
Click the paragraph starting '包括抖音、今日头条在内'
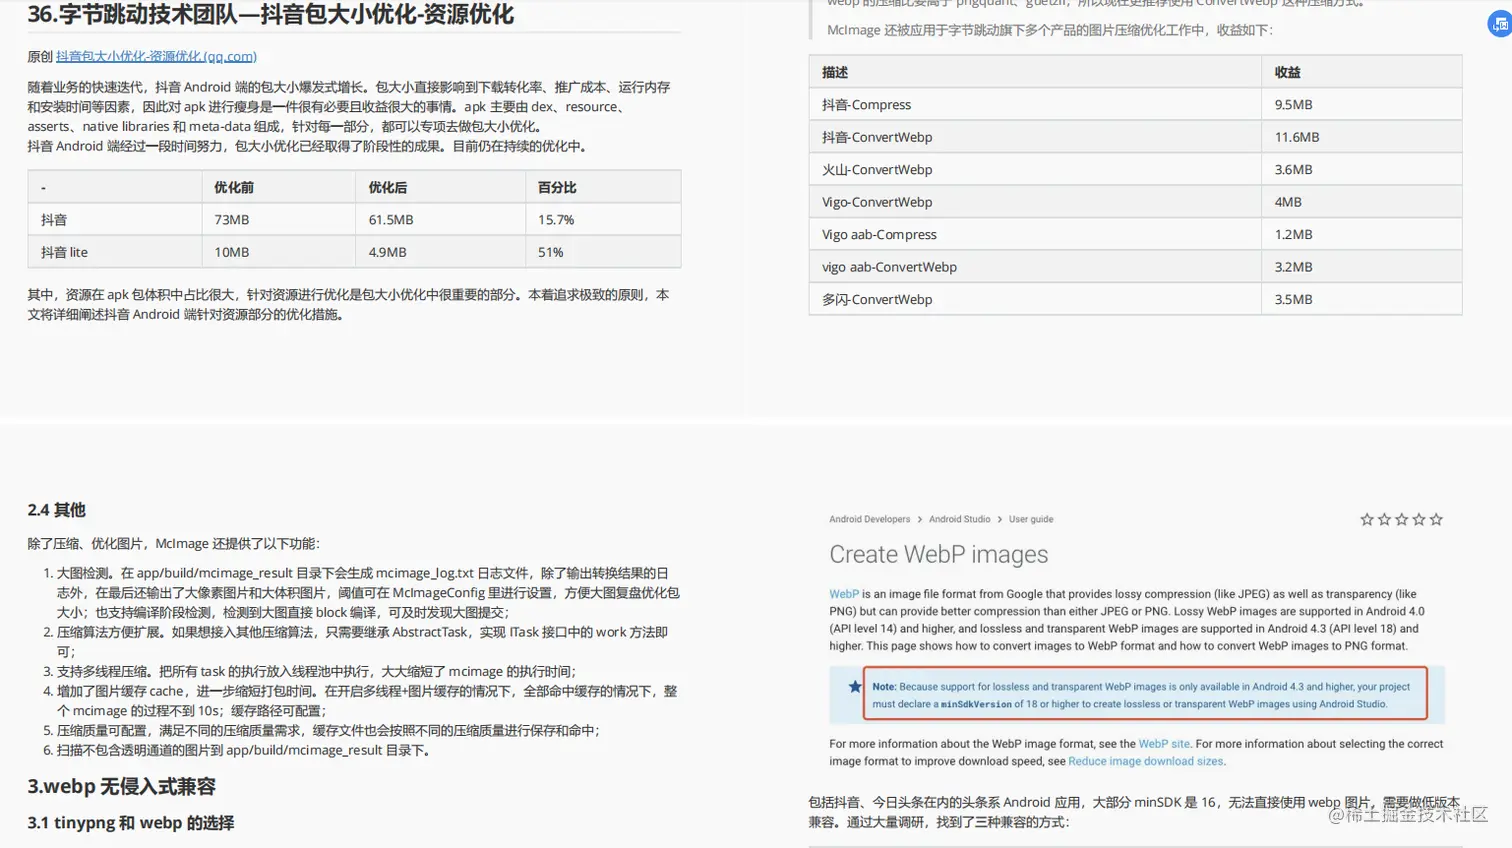1134,812
